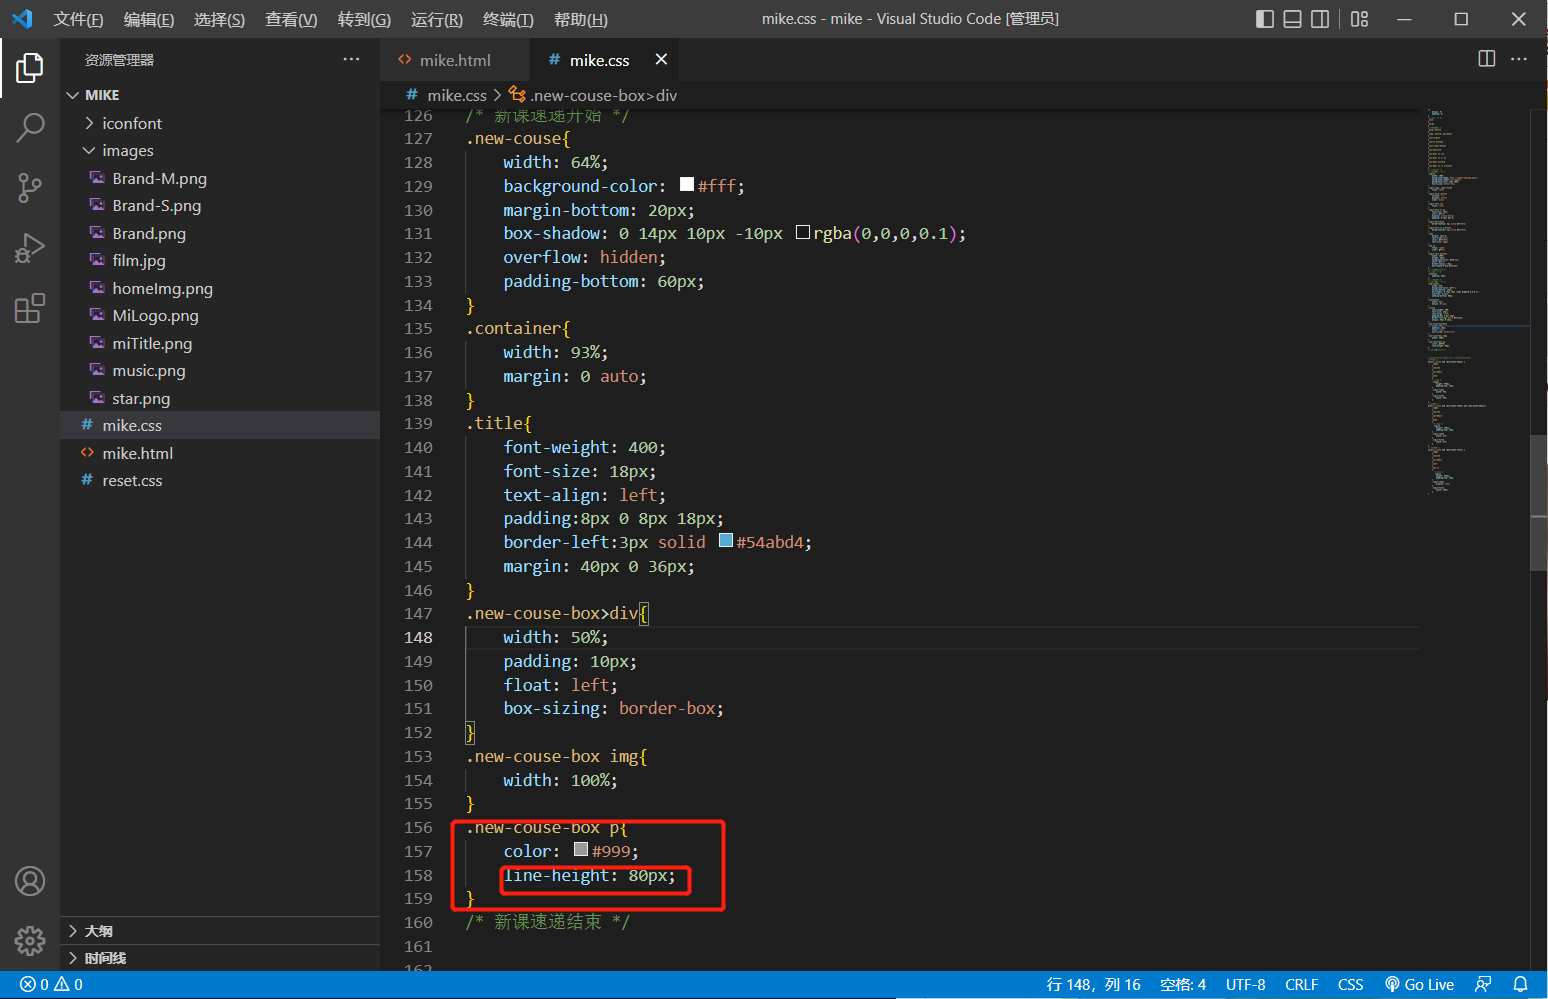1548x999 pixels.
Task: Select mike.css in file tree
Action: point(220,425)
